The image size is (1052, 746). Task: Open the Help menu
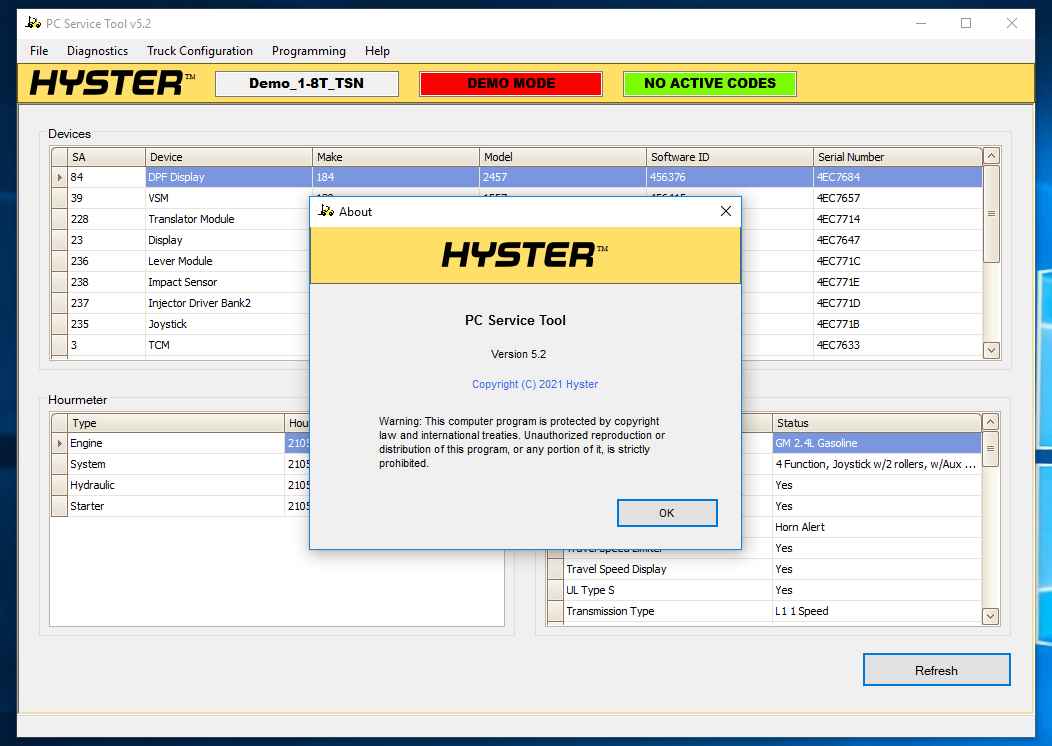tap(377, 51)
